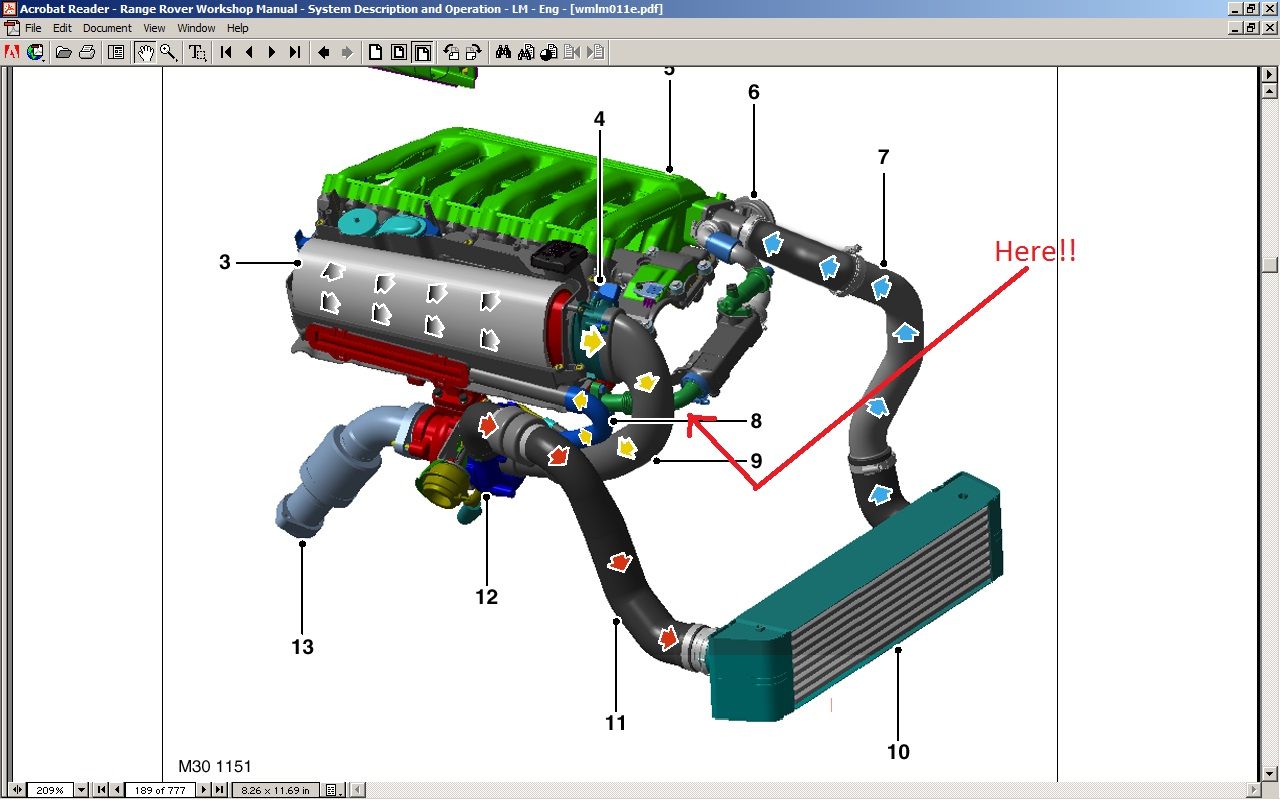Viewport: 1280px width, 800px height.
Task: Click the previous search highlight icon
Action: coord(572,52)
